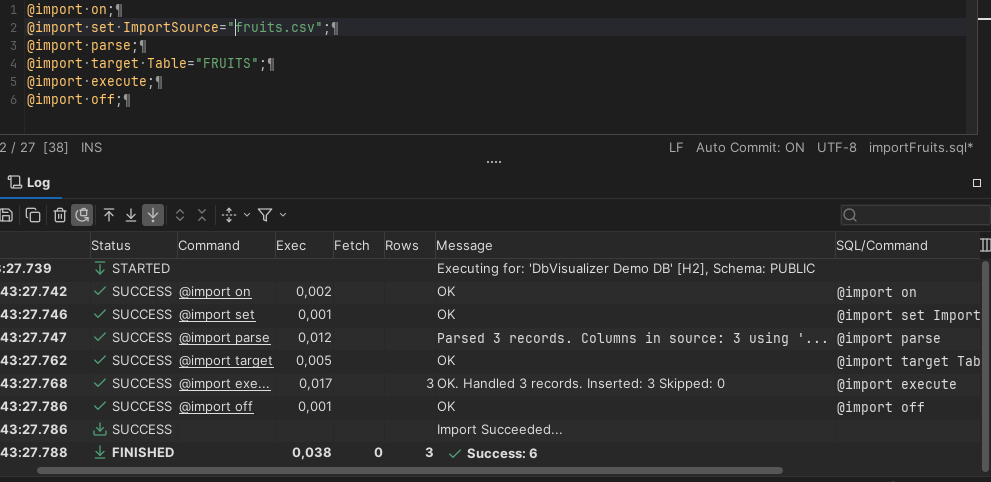Toggle Auto Commit in the status bar

coord(750,147)
